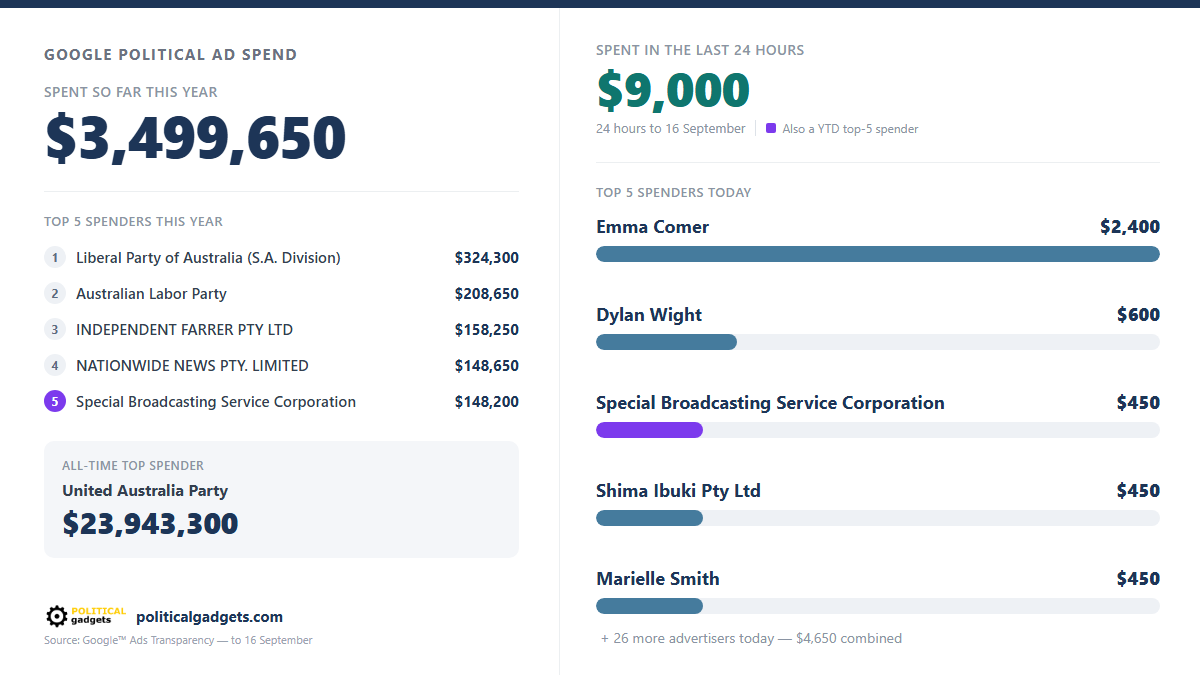This screenshot has width=1200, height=675.
Task: Select Marielle Smith name
Action: click(x=658, y=579)
